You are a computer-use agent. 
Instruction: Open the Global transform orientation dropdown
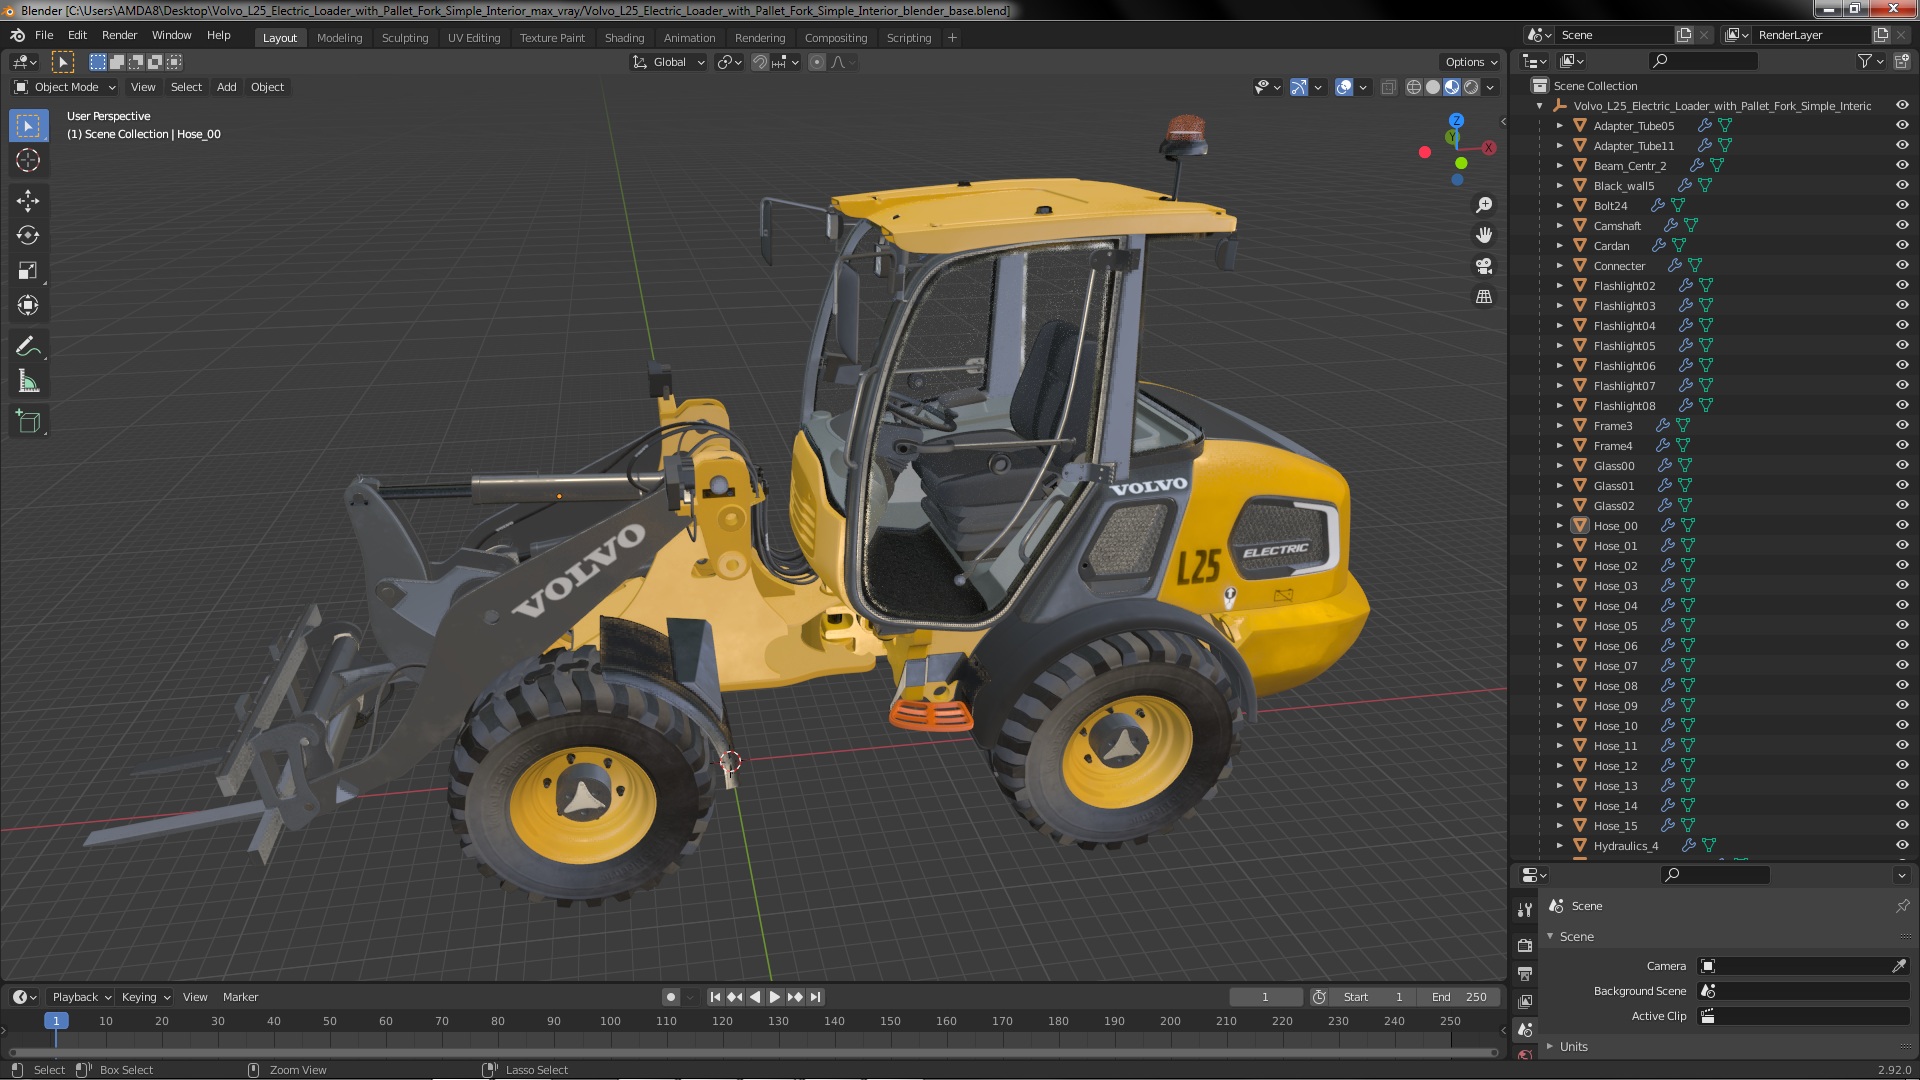point(669,62)
